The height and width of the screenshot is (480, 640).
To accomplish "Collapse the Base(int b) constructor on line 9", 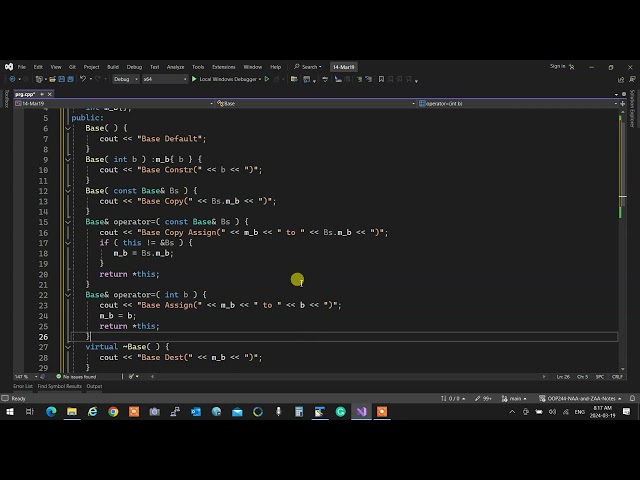I will [68, 160].
